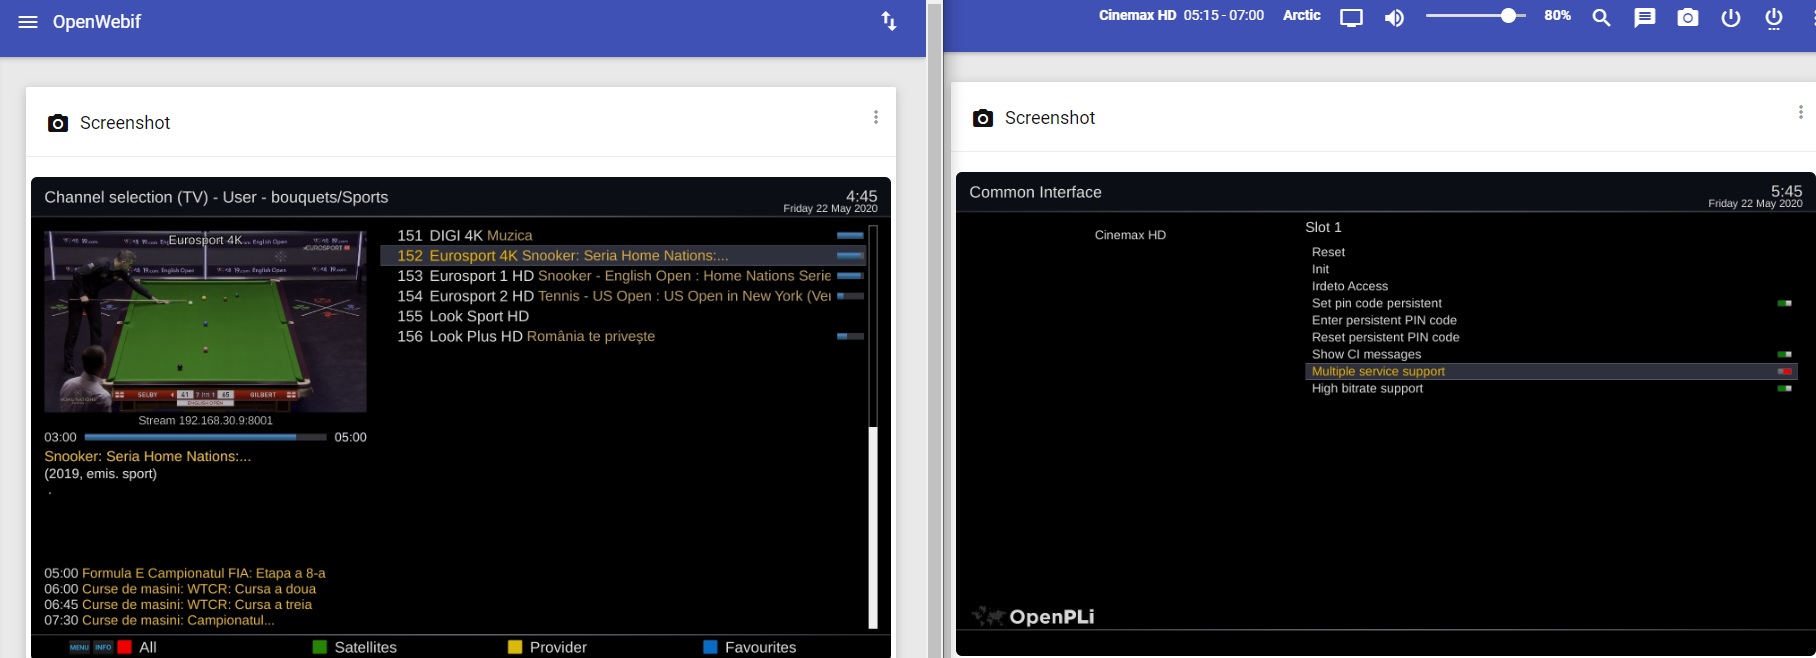Screen dimensions: 1816x658
Task: Toggle High bitrate support switch
Action: click(1784, 388)
